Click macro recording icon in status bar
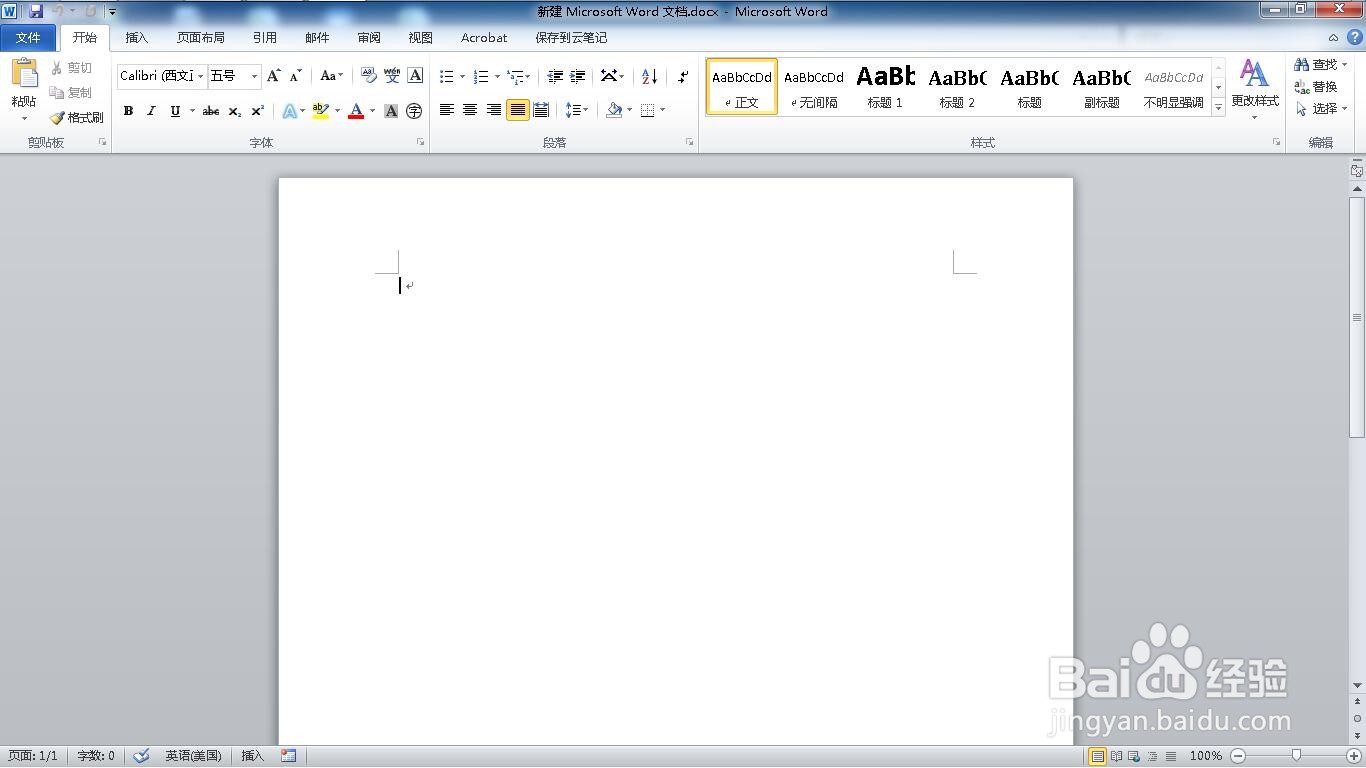The image size is (1366, 768). click(288, 756)
